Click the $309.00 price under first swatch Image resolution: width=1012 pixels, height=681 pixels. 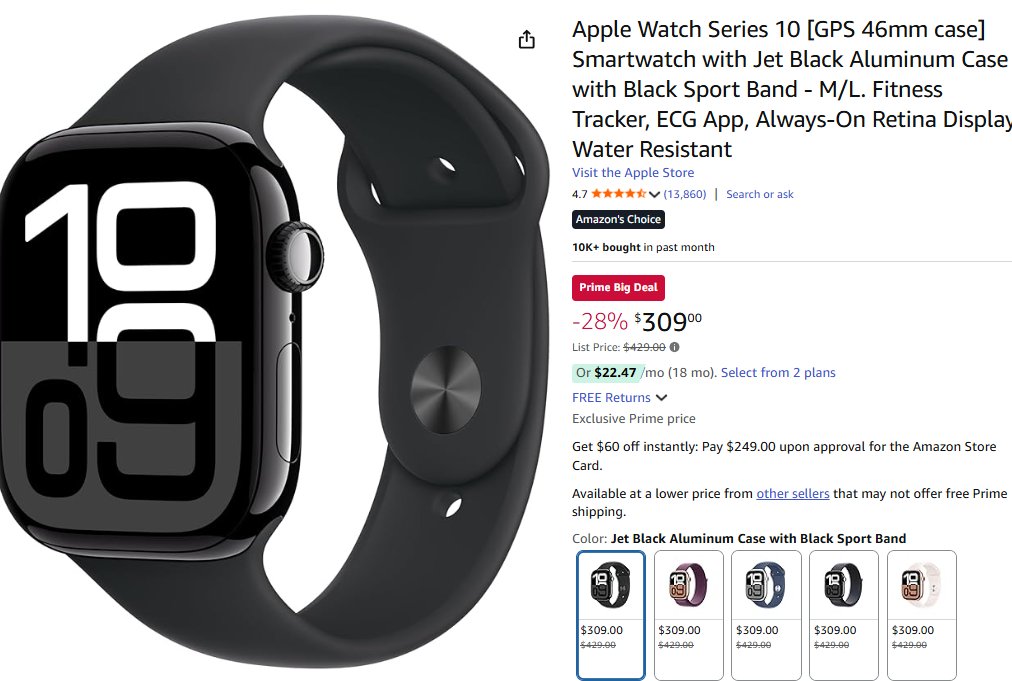click(602, 630)
